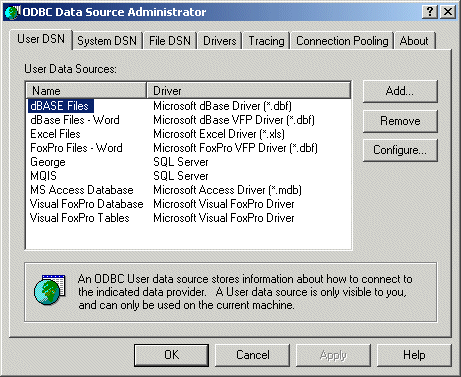Select the dBase Files - Word data source
461x377 pixels.
[x=75, y=120]
